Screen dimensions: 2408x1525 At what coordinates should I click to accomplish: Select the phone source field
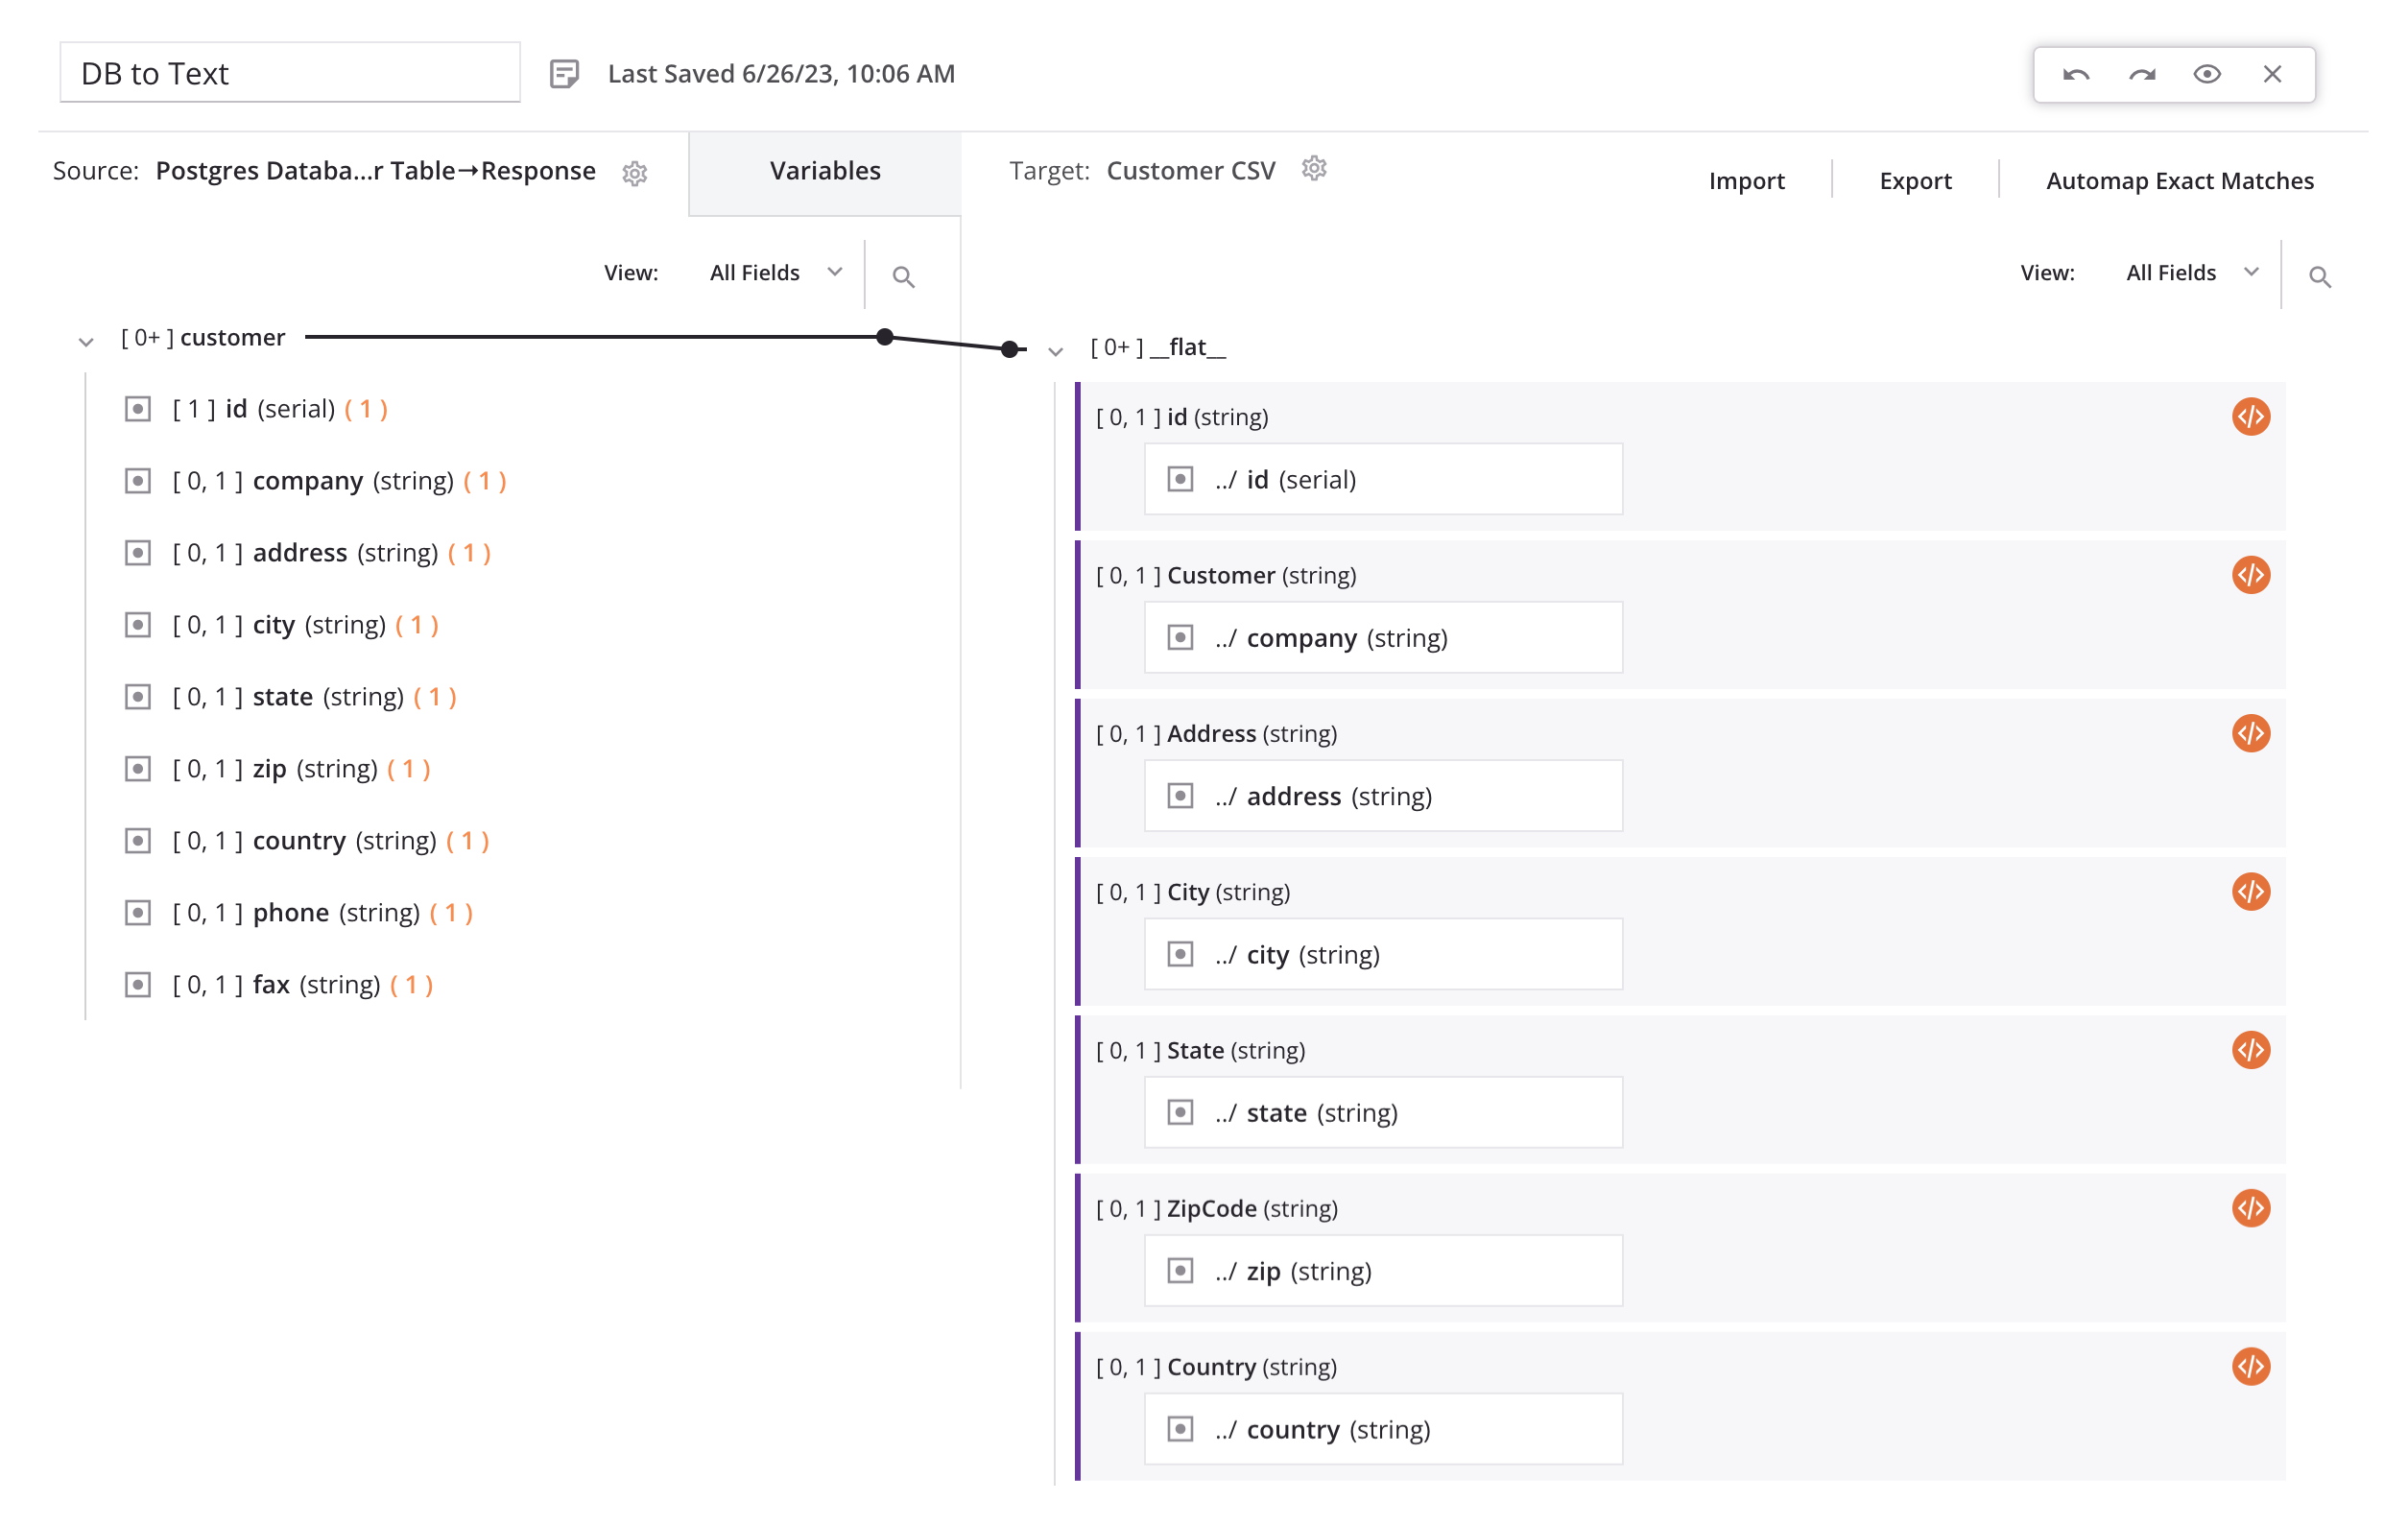pos(290,913)
